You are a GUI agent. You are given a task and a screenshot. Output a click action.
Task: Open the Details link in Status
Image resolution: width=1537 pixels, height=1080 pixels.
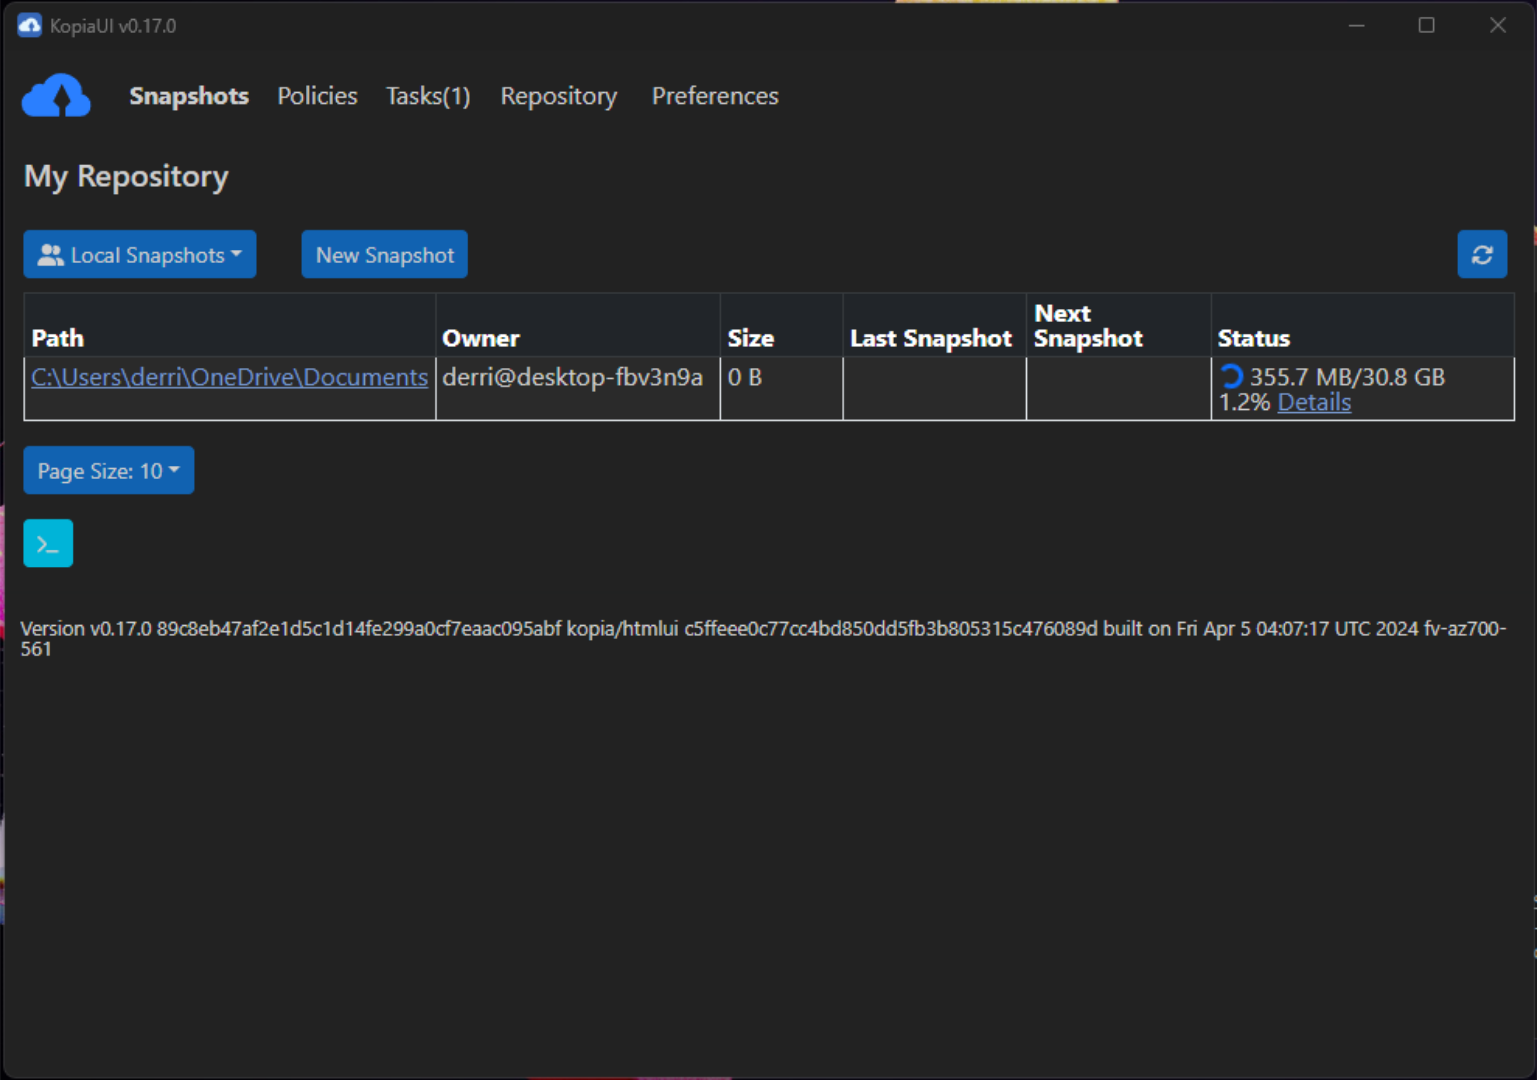point(1314,402)
